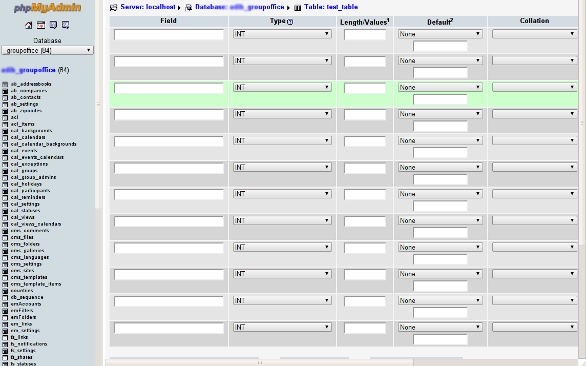Click the phpMyAdmin logo
Viewport: 586px width, 366px height.
pos(47,8)
